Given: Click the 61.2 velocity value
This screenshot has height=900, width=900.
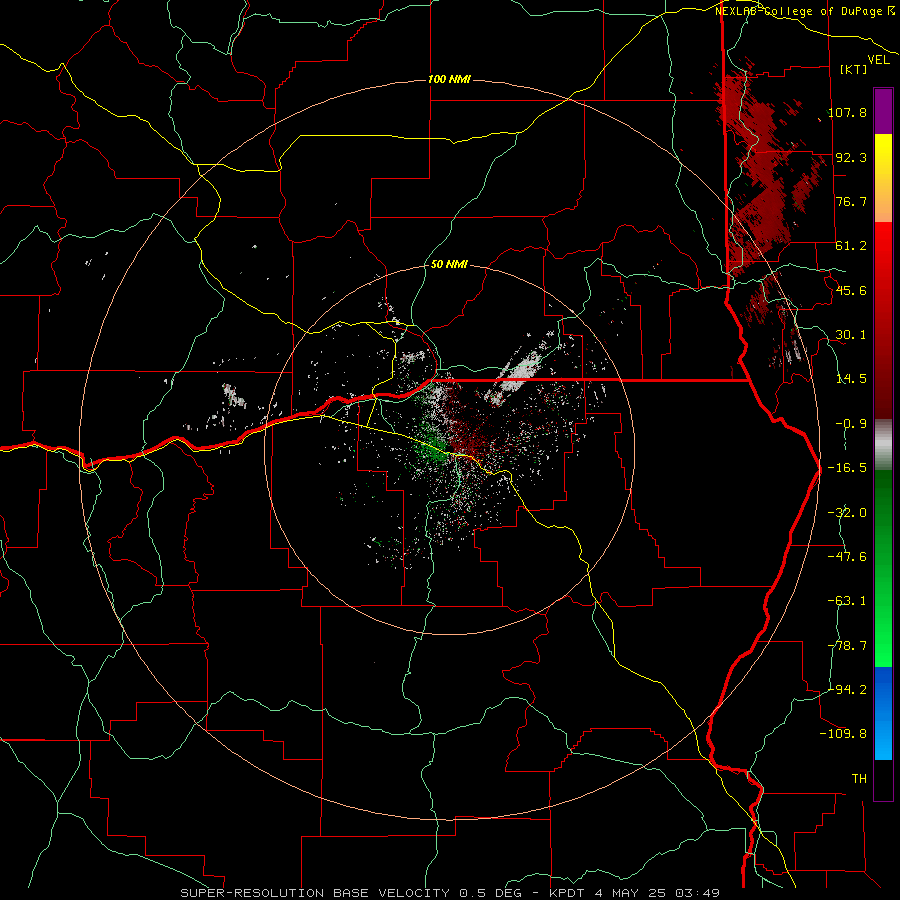Looking at the screenshot, I should tap(851, 246).
